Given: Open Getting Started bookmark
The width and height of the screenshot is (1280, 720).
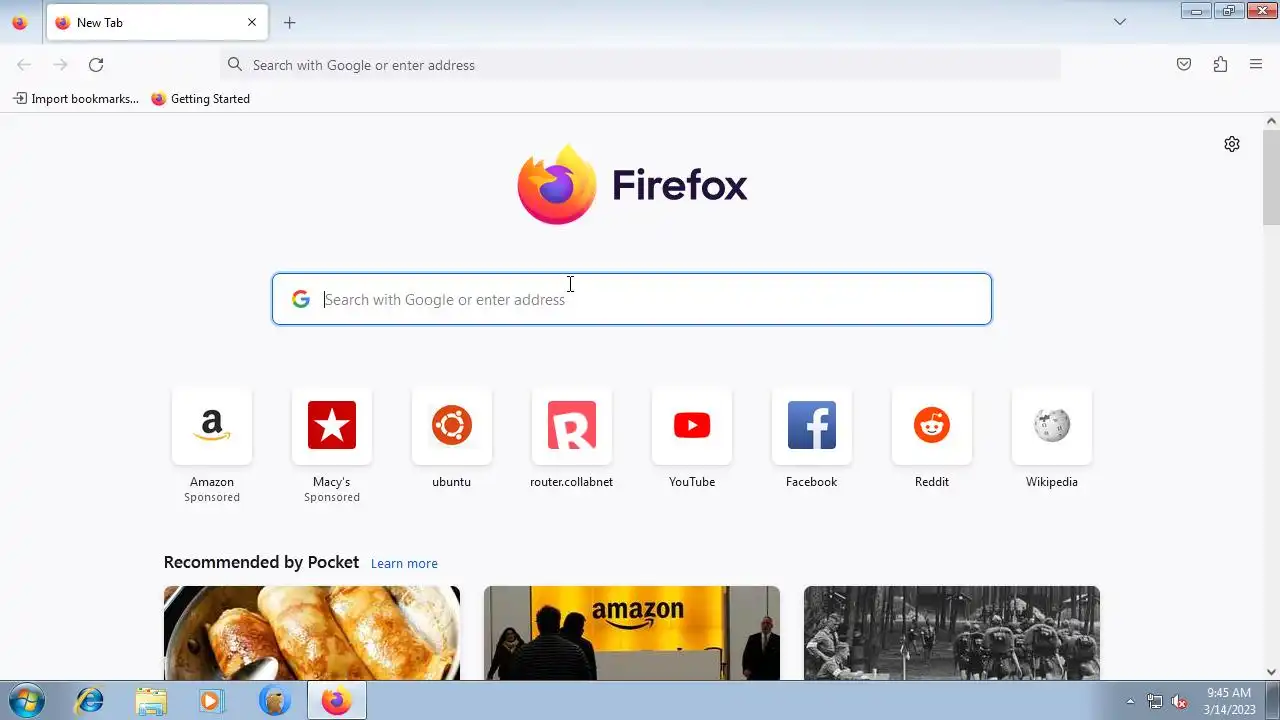Looking at the screenshot, I should pos(200,99).
